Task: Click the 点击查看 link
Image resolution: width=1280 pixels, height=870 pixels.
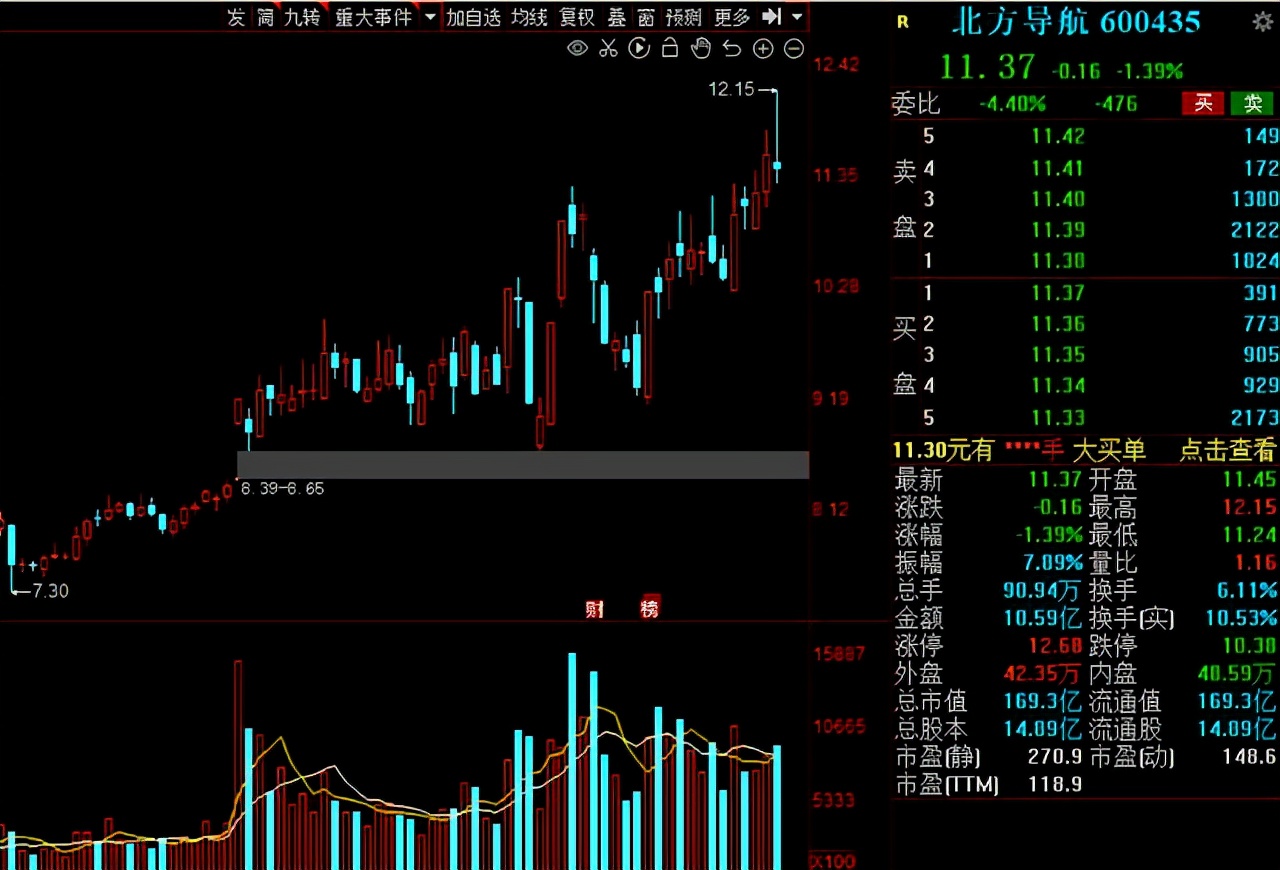Action: 1228,450
